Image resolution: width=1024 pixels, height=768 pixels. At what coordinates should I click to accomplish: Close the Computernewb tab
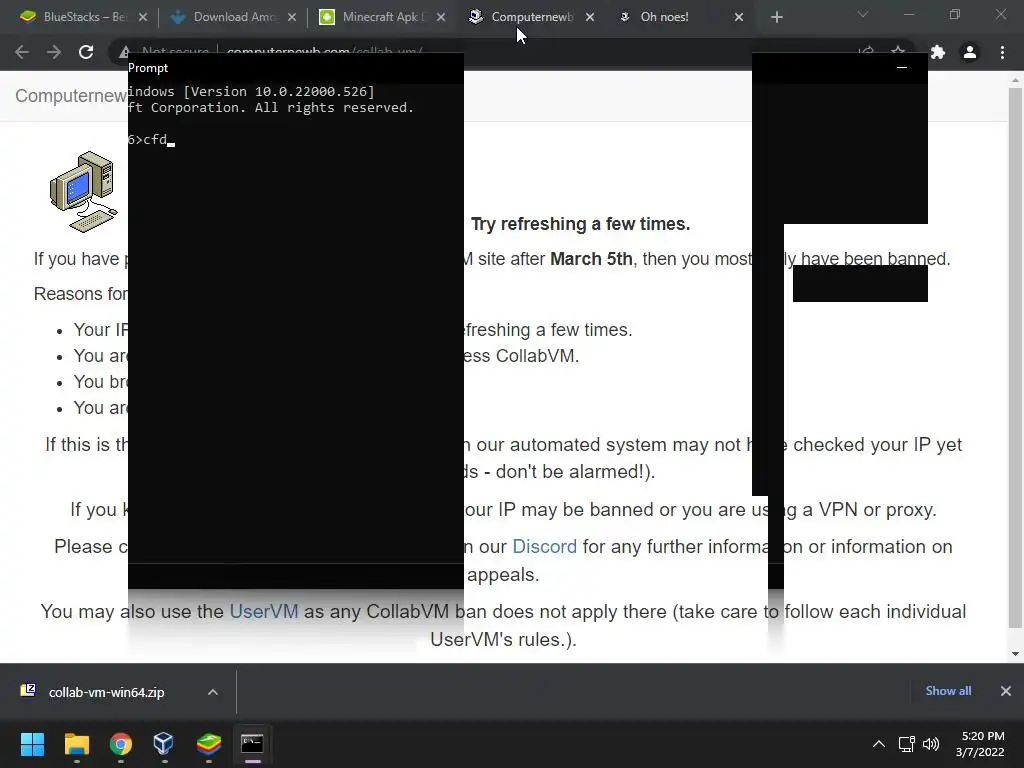pos(590,18)
